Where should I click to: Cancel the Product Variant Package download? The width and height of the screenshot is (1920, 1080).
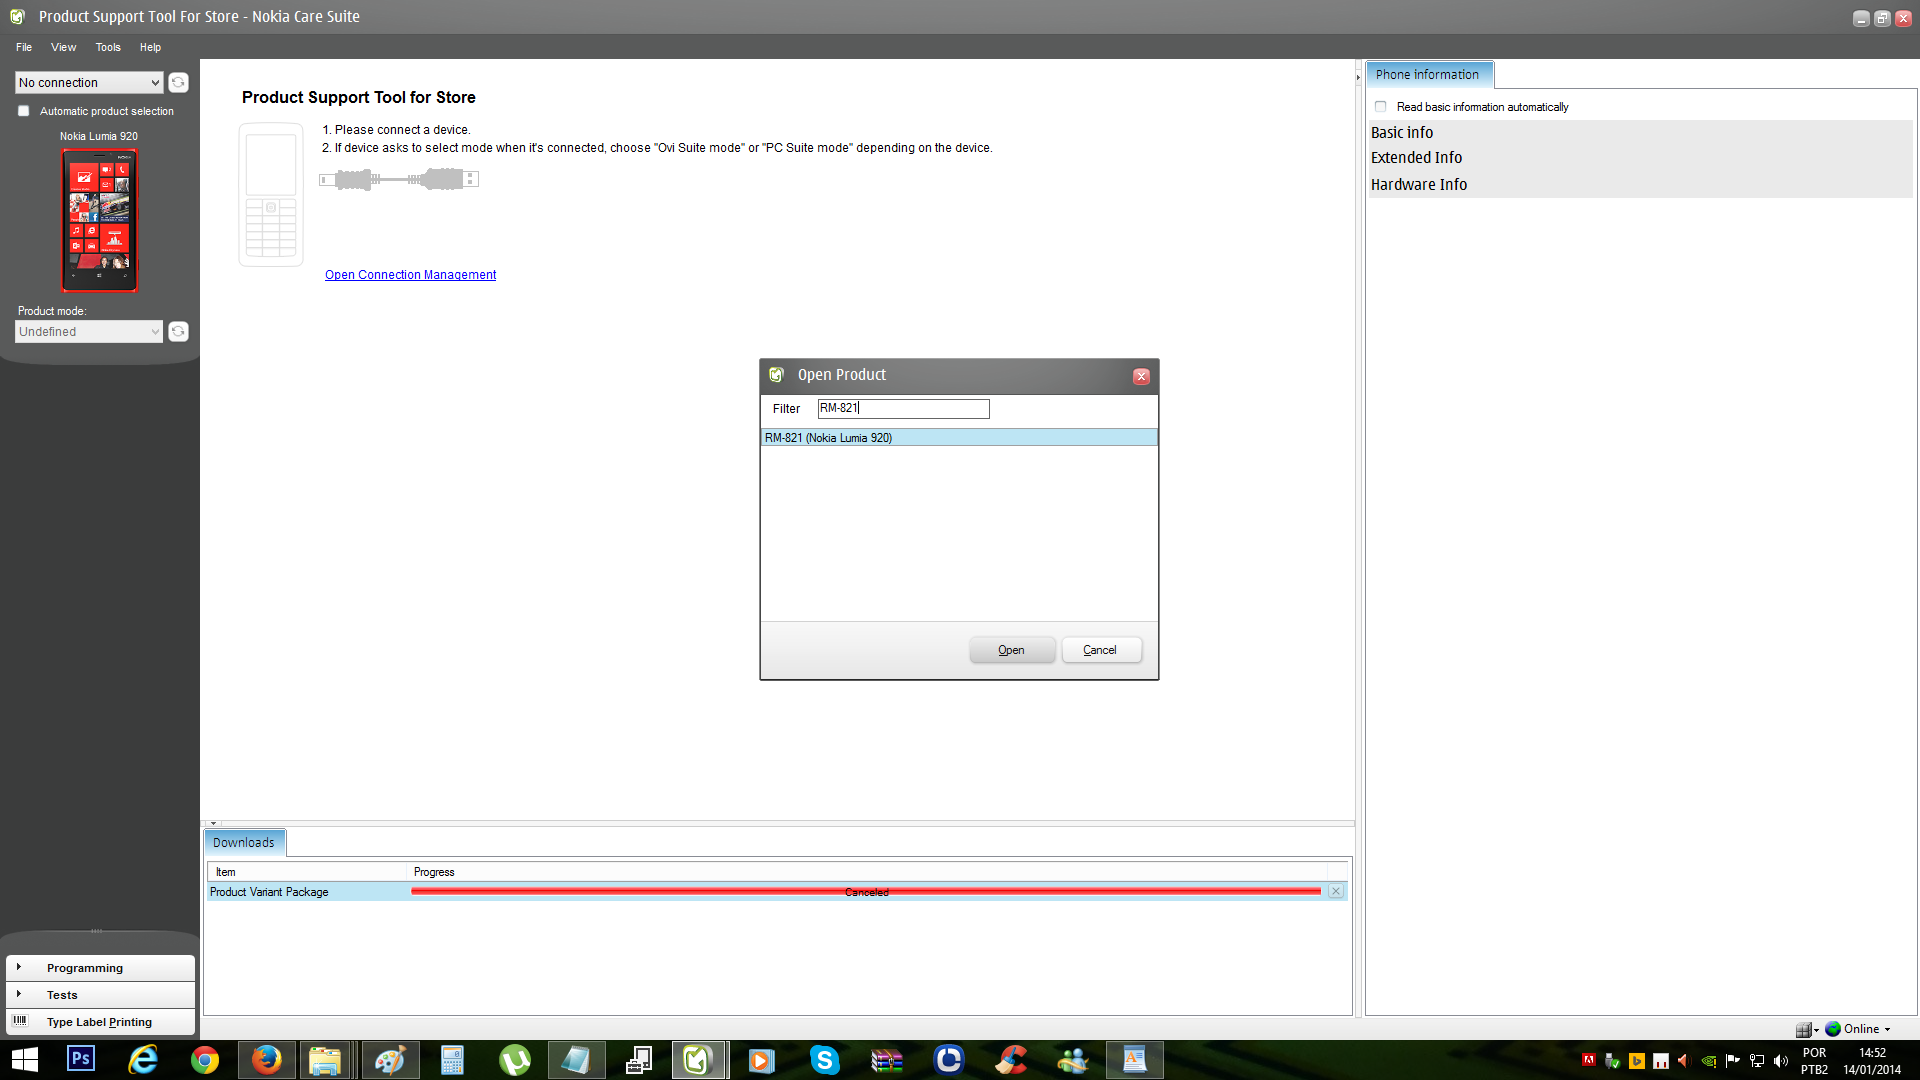click(x=1335, y=891)
